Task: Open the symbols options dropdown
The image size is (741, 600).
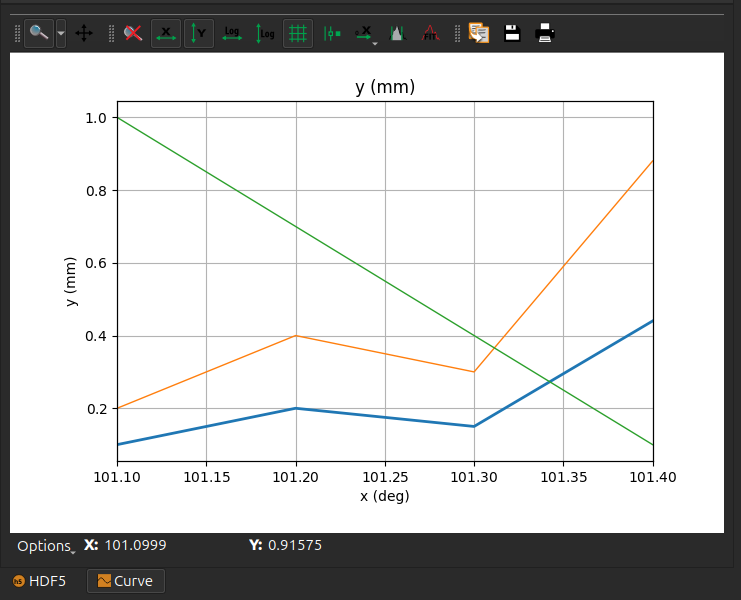Action: coord(365,34)
